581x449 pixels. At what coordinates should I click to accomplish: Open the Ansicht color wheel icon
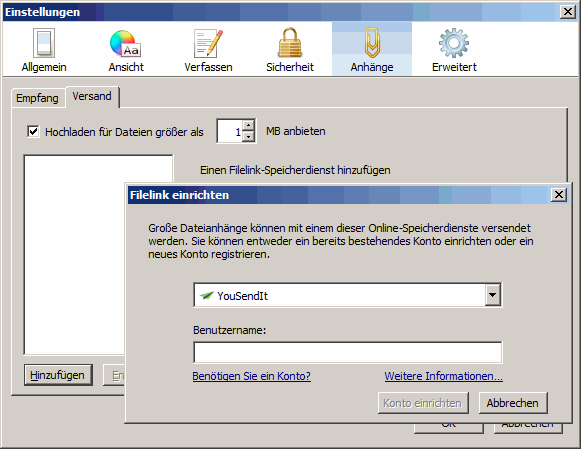(126, 43)
